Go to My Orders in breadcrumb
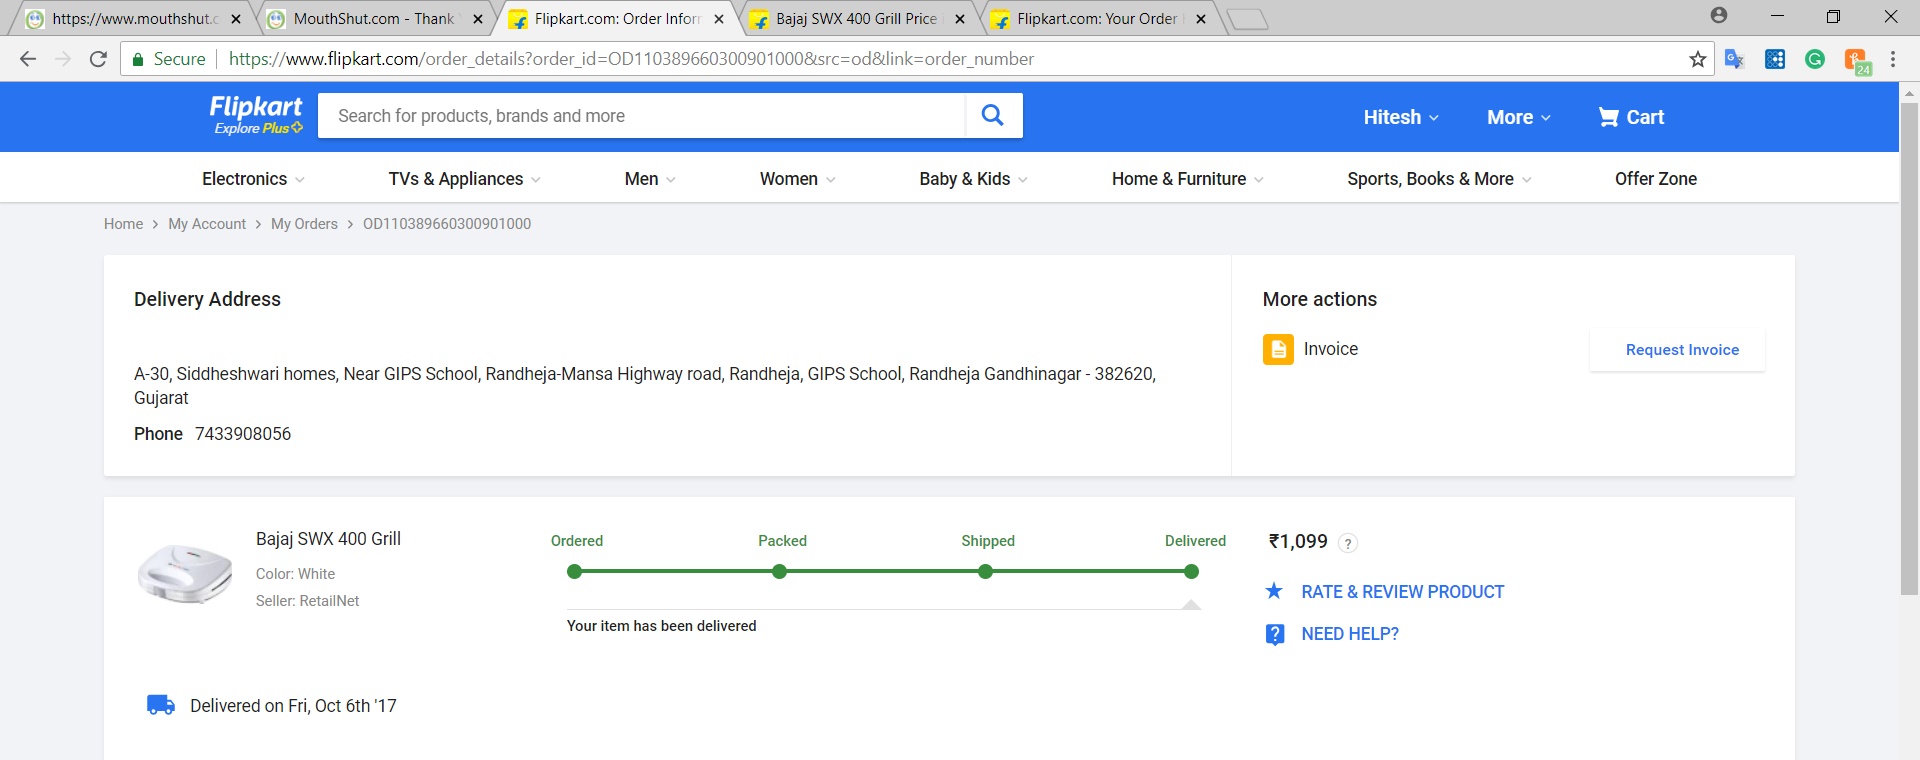Image resolution: width=1920 pixels, height=760 pixels. (304, 224)
